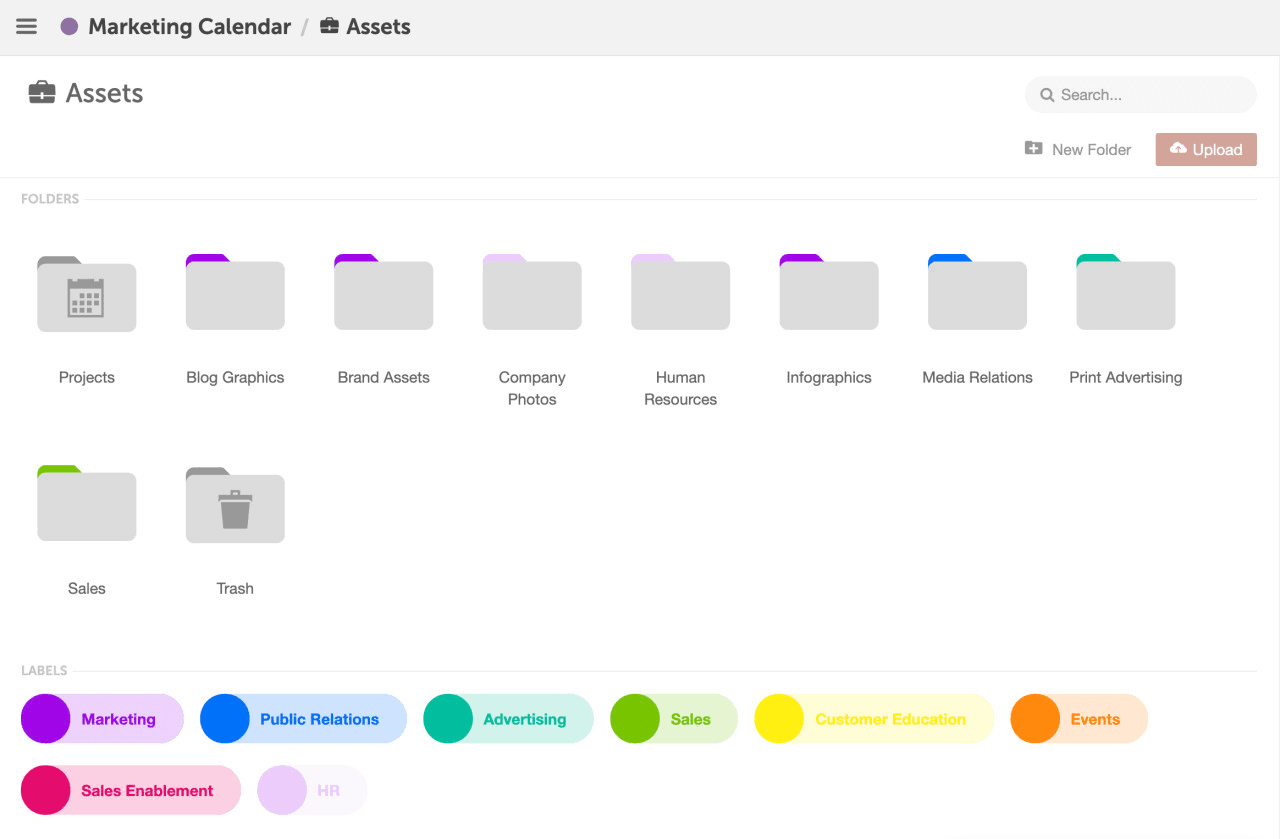Open the Infographics folder
This screenshot has height=839, width=1280.
tap(829, 294)
